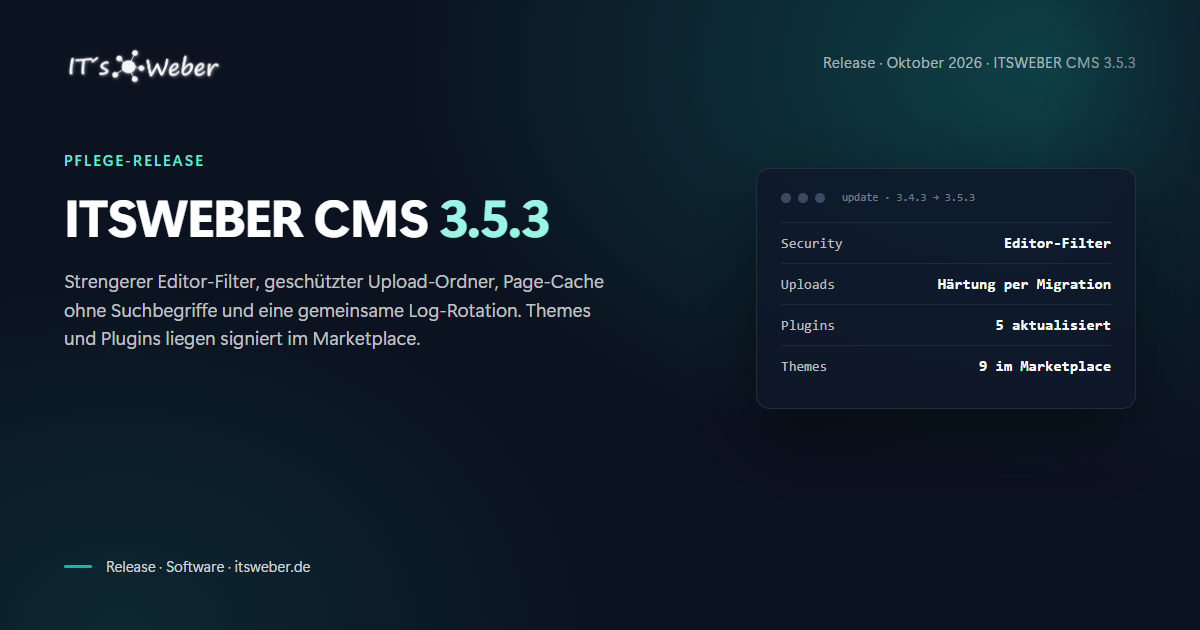The height and width of the screenshot is (630, 1200).
Task: Click the IT's Weber logo
Action: [x=142, y=66]
